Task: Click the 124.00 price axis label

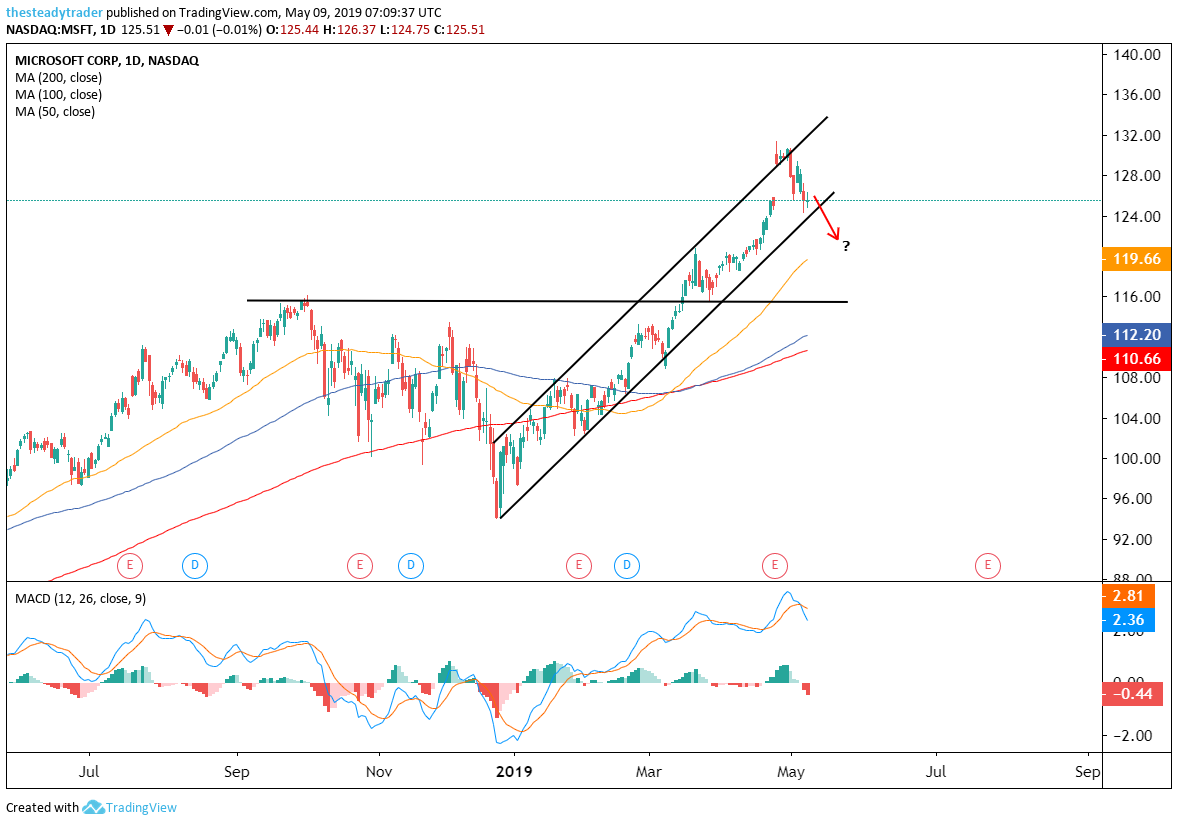Action: click(x=1137, y=216)
